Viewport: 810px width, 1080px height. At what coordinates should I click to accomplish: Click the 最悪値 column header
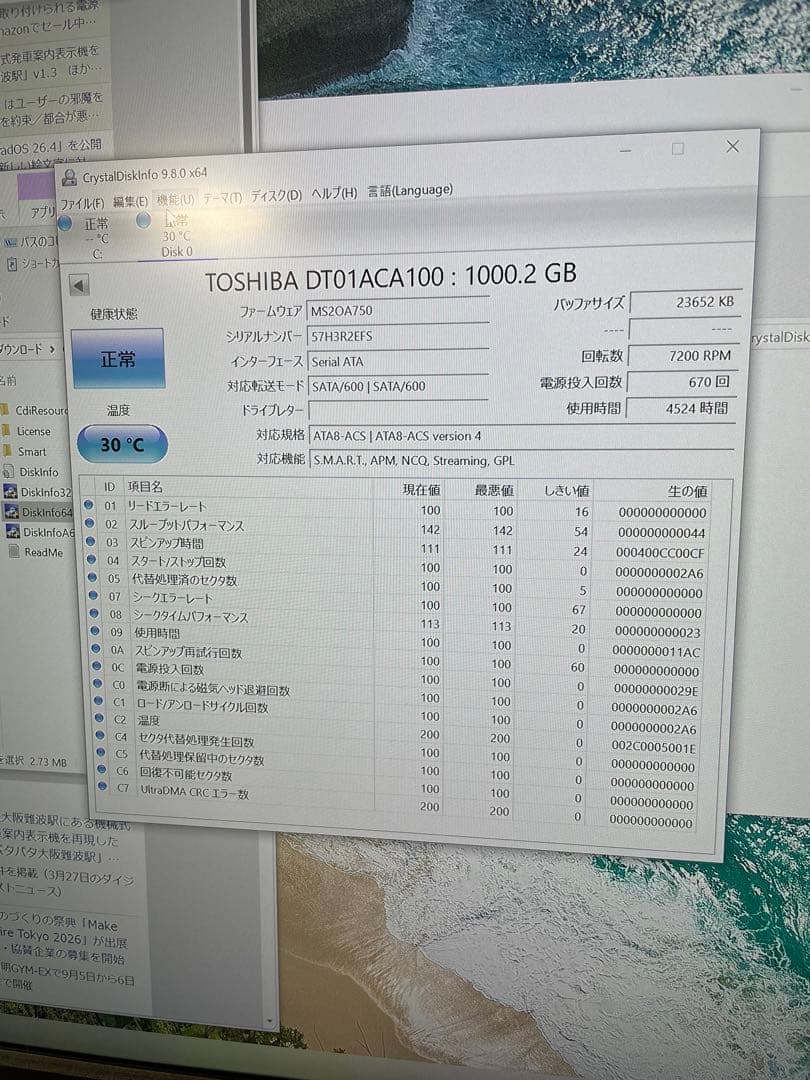tap(494, 490)
